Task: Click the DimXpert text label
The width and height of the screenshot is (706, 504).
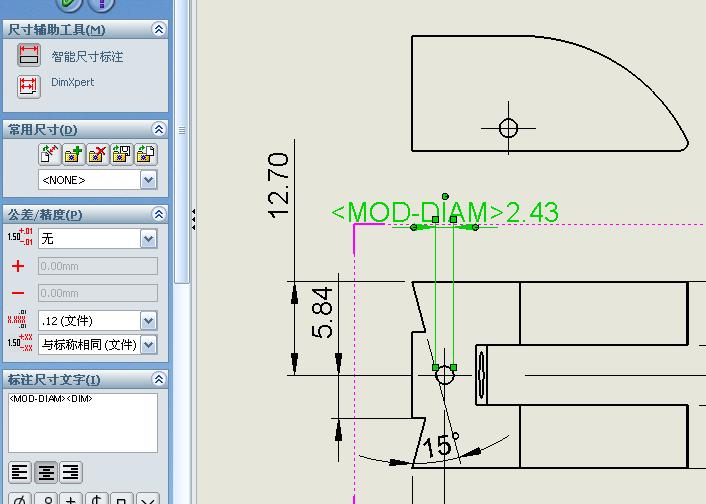Action: point(72,82)
